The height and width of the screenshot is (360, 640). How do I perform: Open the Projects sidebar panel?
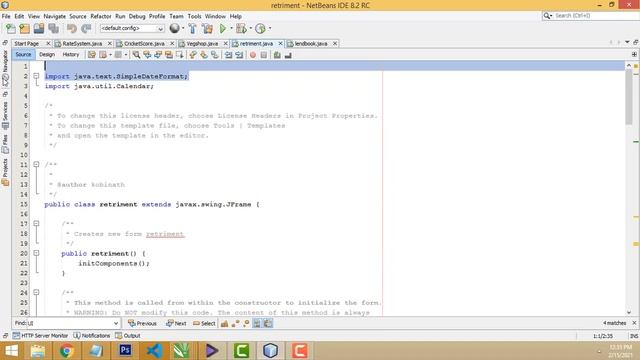5,172
